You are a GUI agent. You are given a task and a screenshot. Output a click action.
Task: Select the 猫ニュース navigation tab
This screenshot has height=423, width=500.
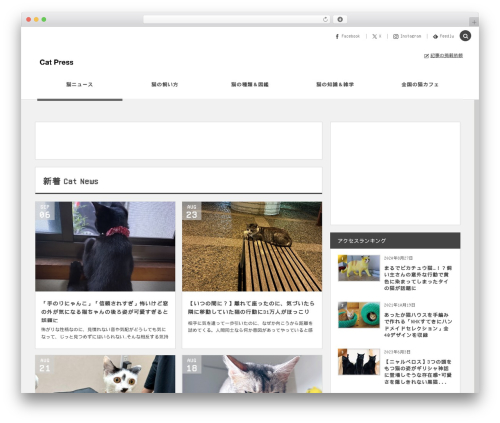click(x=80, y=85)
